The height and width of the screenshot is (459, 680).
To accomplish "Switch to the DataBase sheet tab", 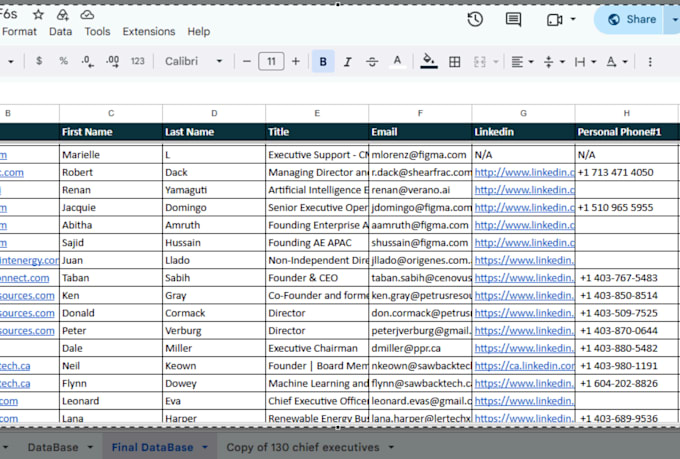I will (53, 447).
